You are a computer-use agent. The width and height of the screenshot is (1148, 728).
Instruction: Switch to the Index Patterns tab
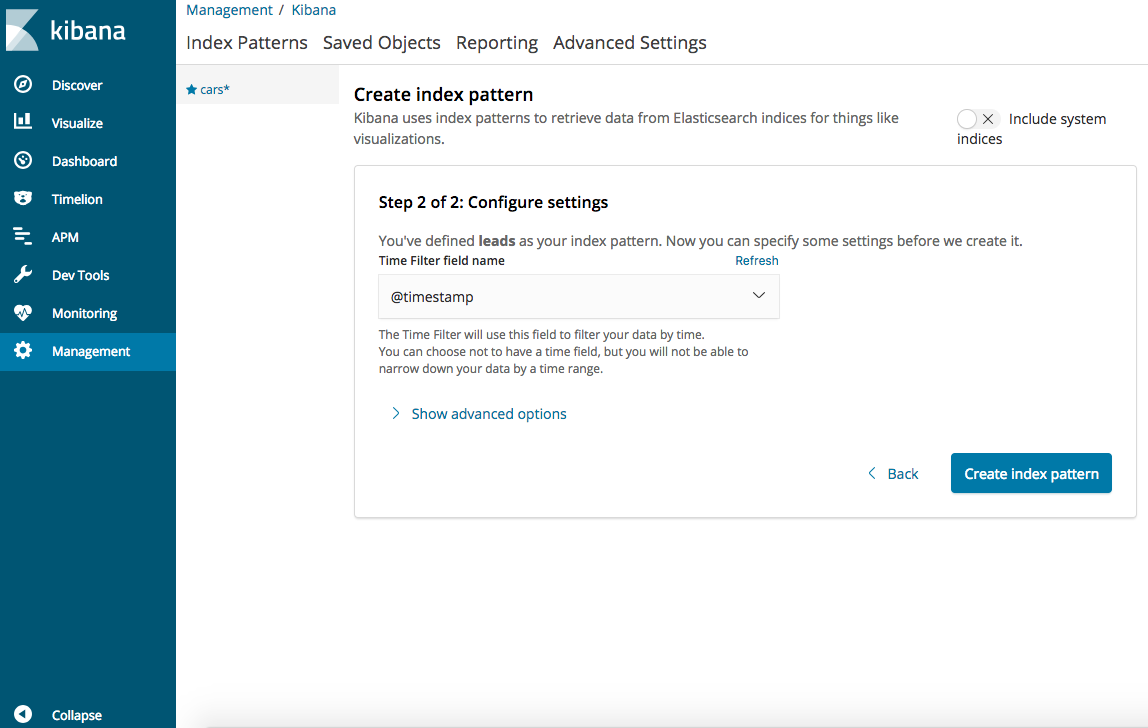tap(247, 42)
